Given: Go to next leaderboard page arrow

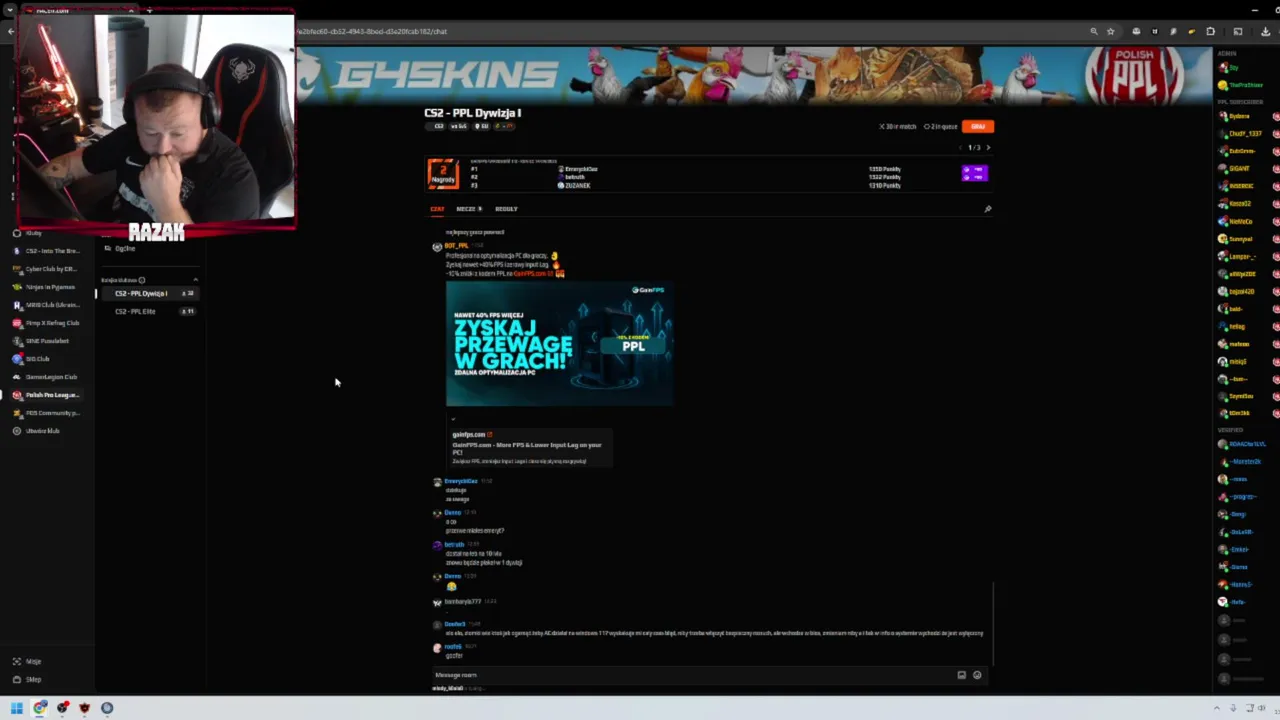Looking at the screenshot, I should [x=988, y=148].
